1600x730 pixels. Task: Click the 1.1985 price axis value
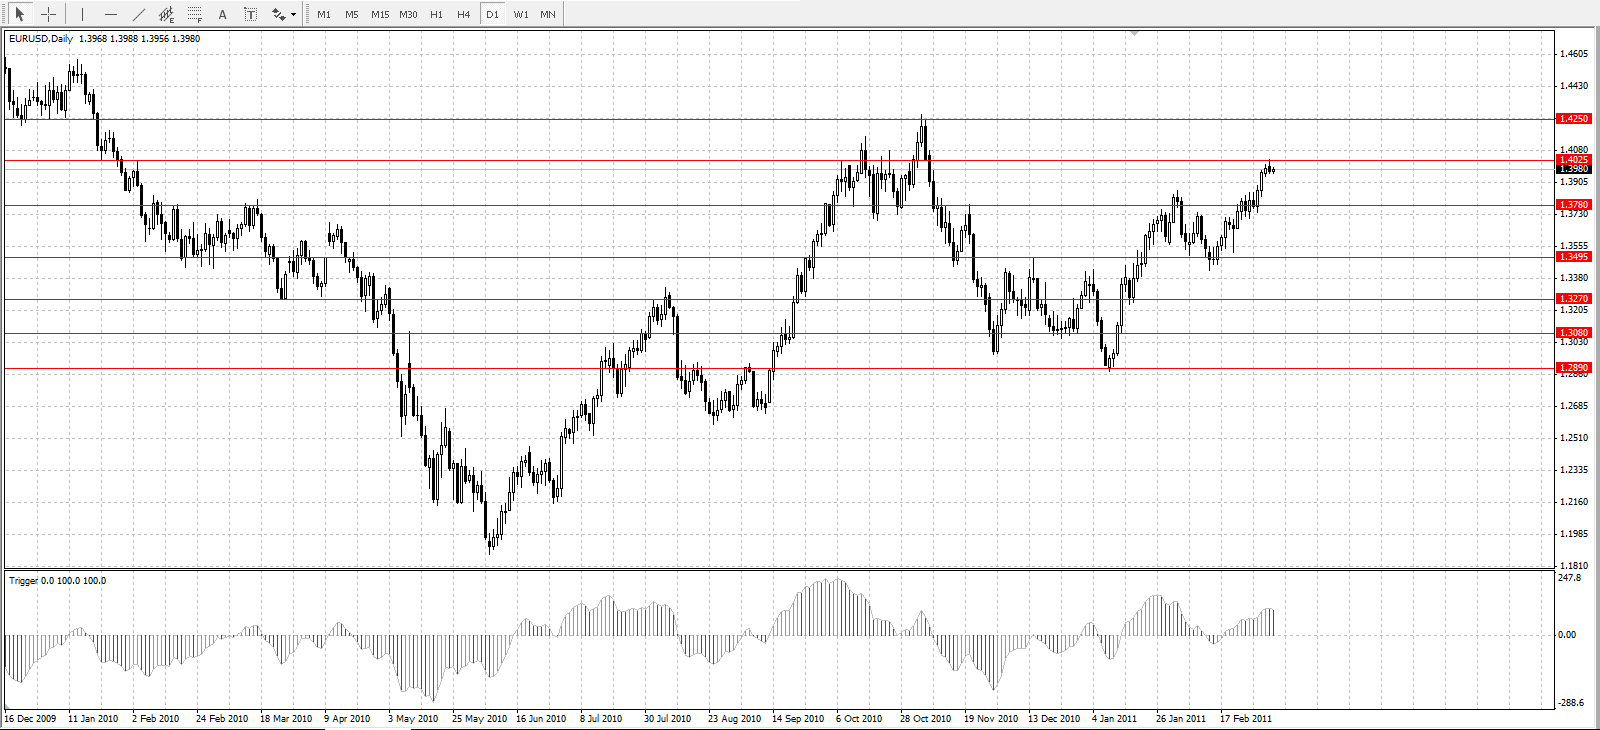click(x=1574, y=534)
